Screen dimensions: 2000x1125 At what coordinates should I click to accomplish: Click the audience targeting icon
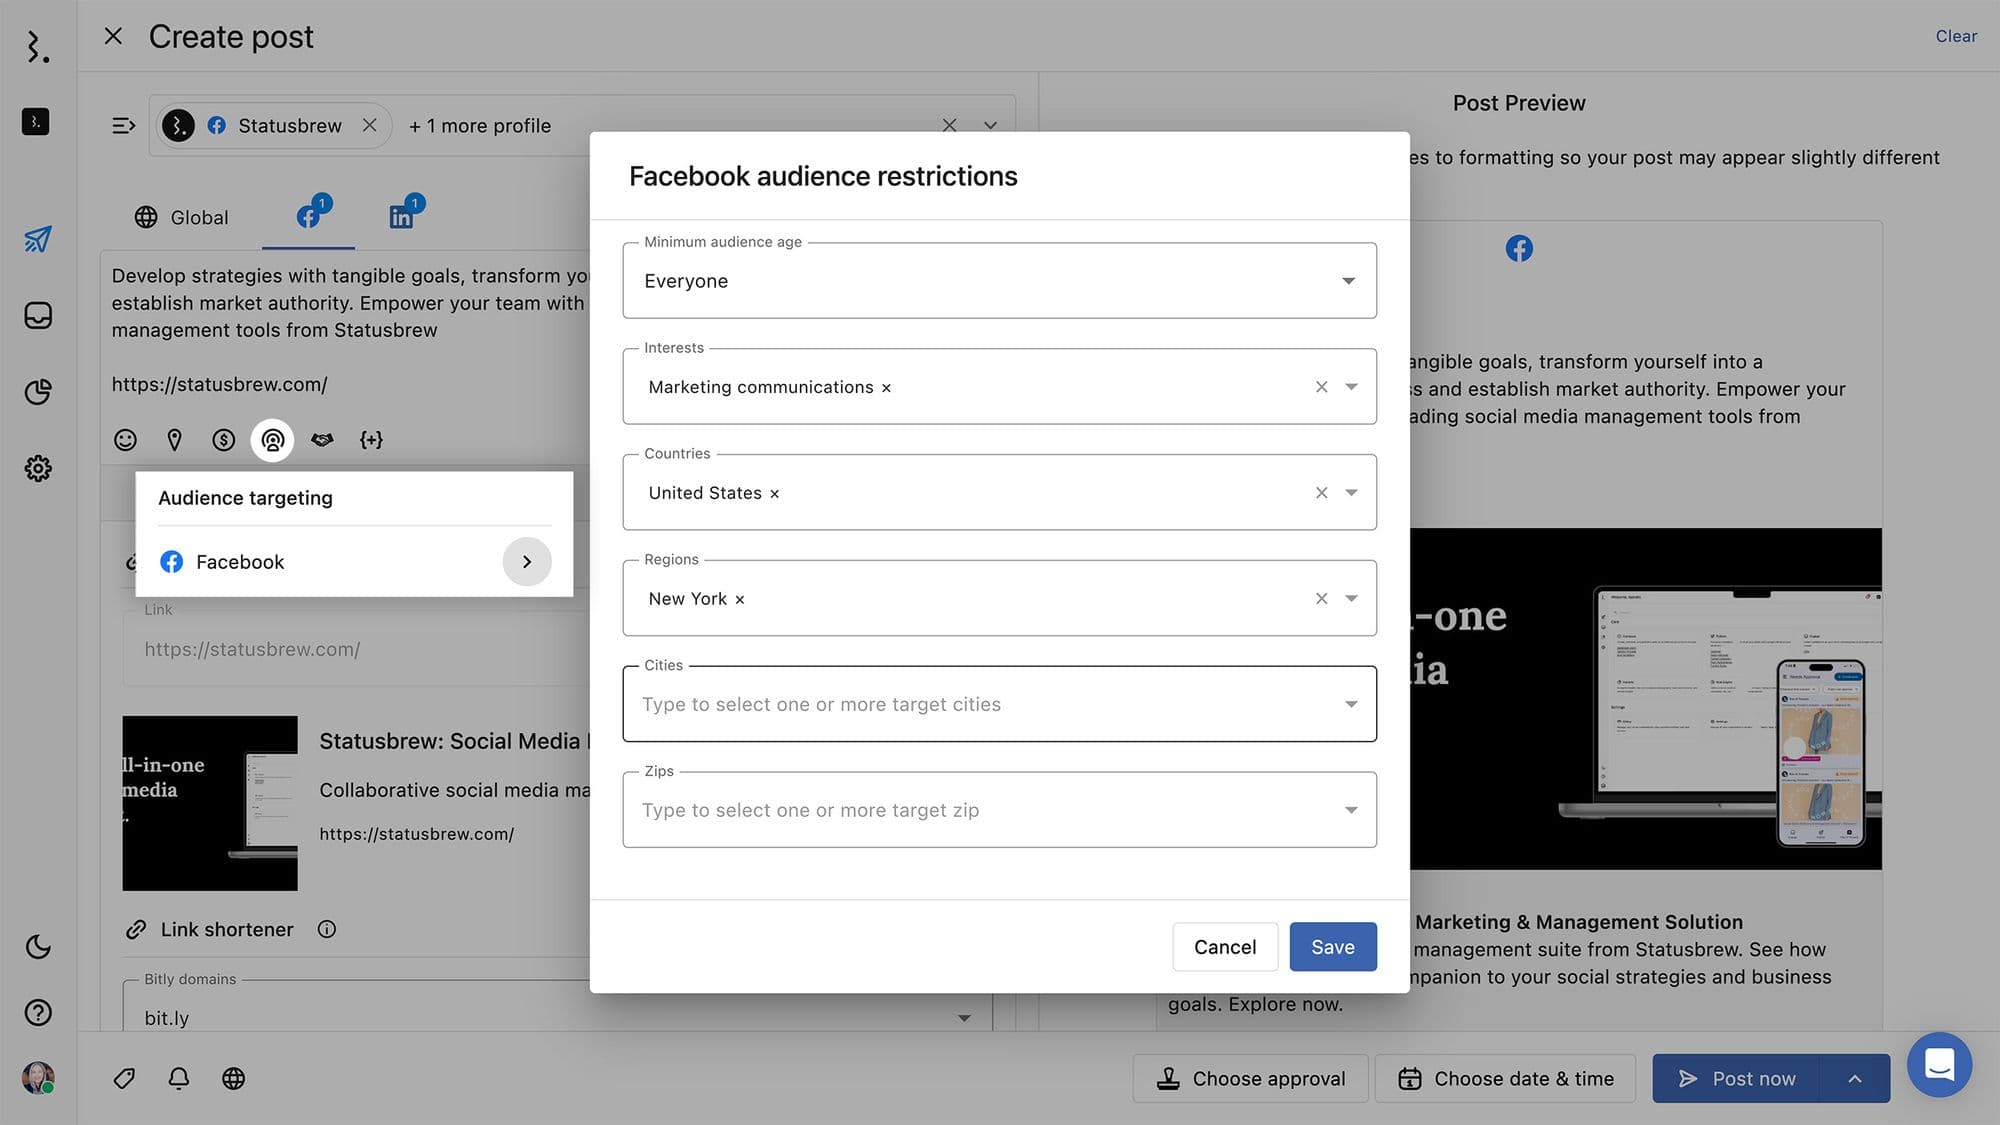273,440
